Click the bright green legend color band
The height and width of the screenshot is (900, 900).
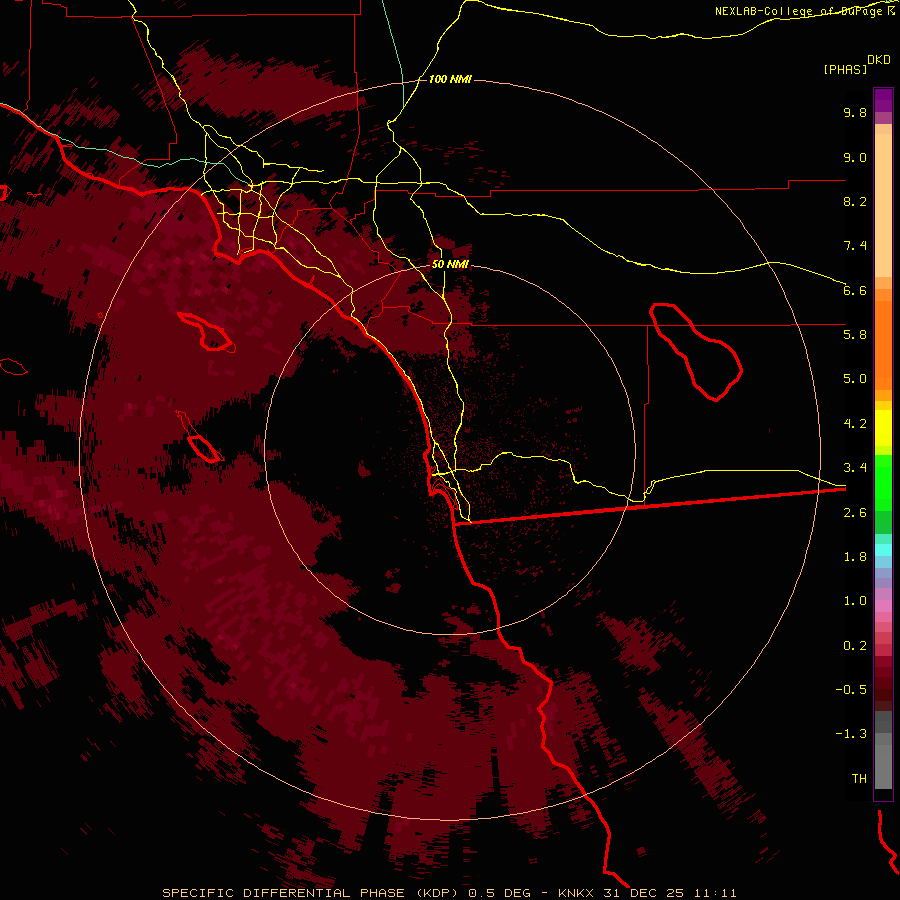883,482
